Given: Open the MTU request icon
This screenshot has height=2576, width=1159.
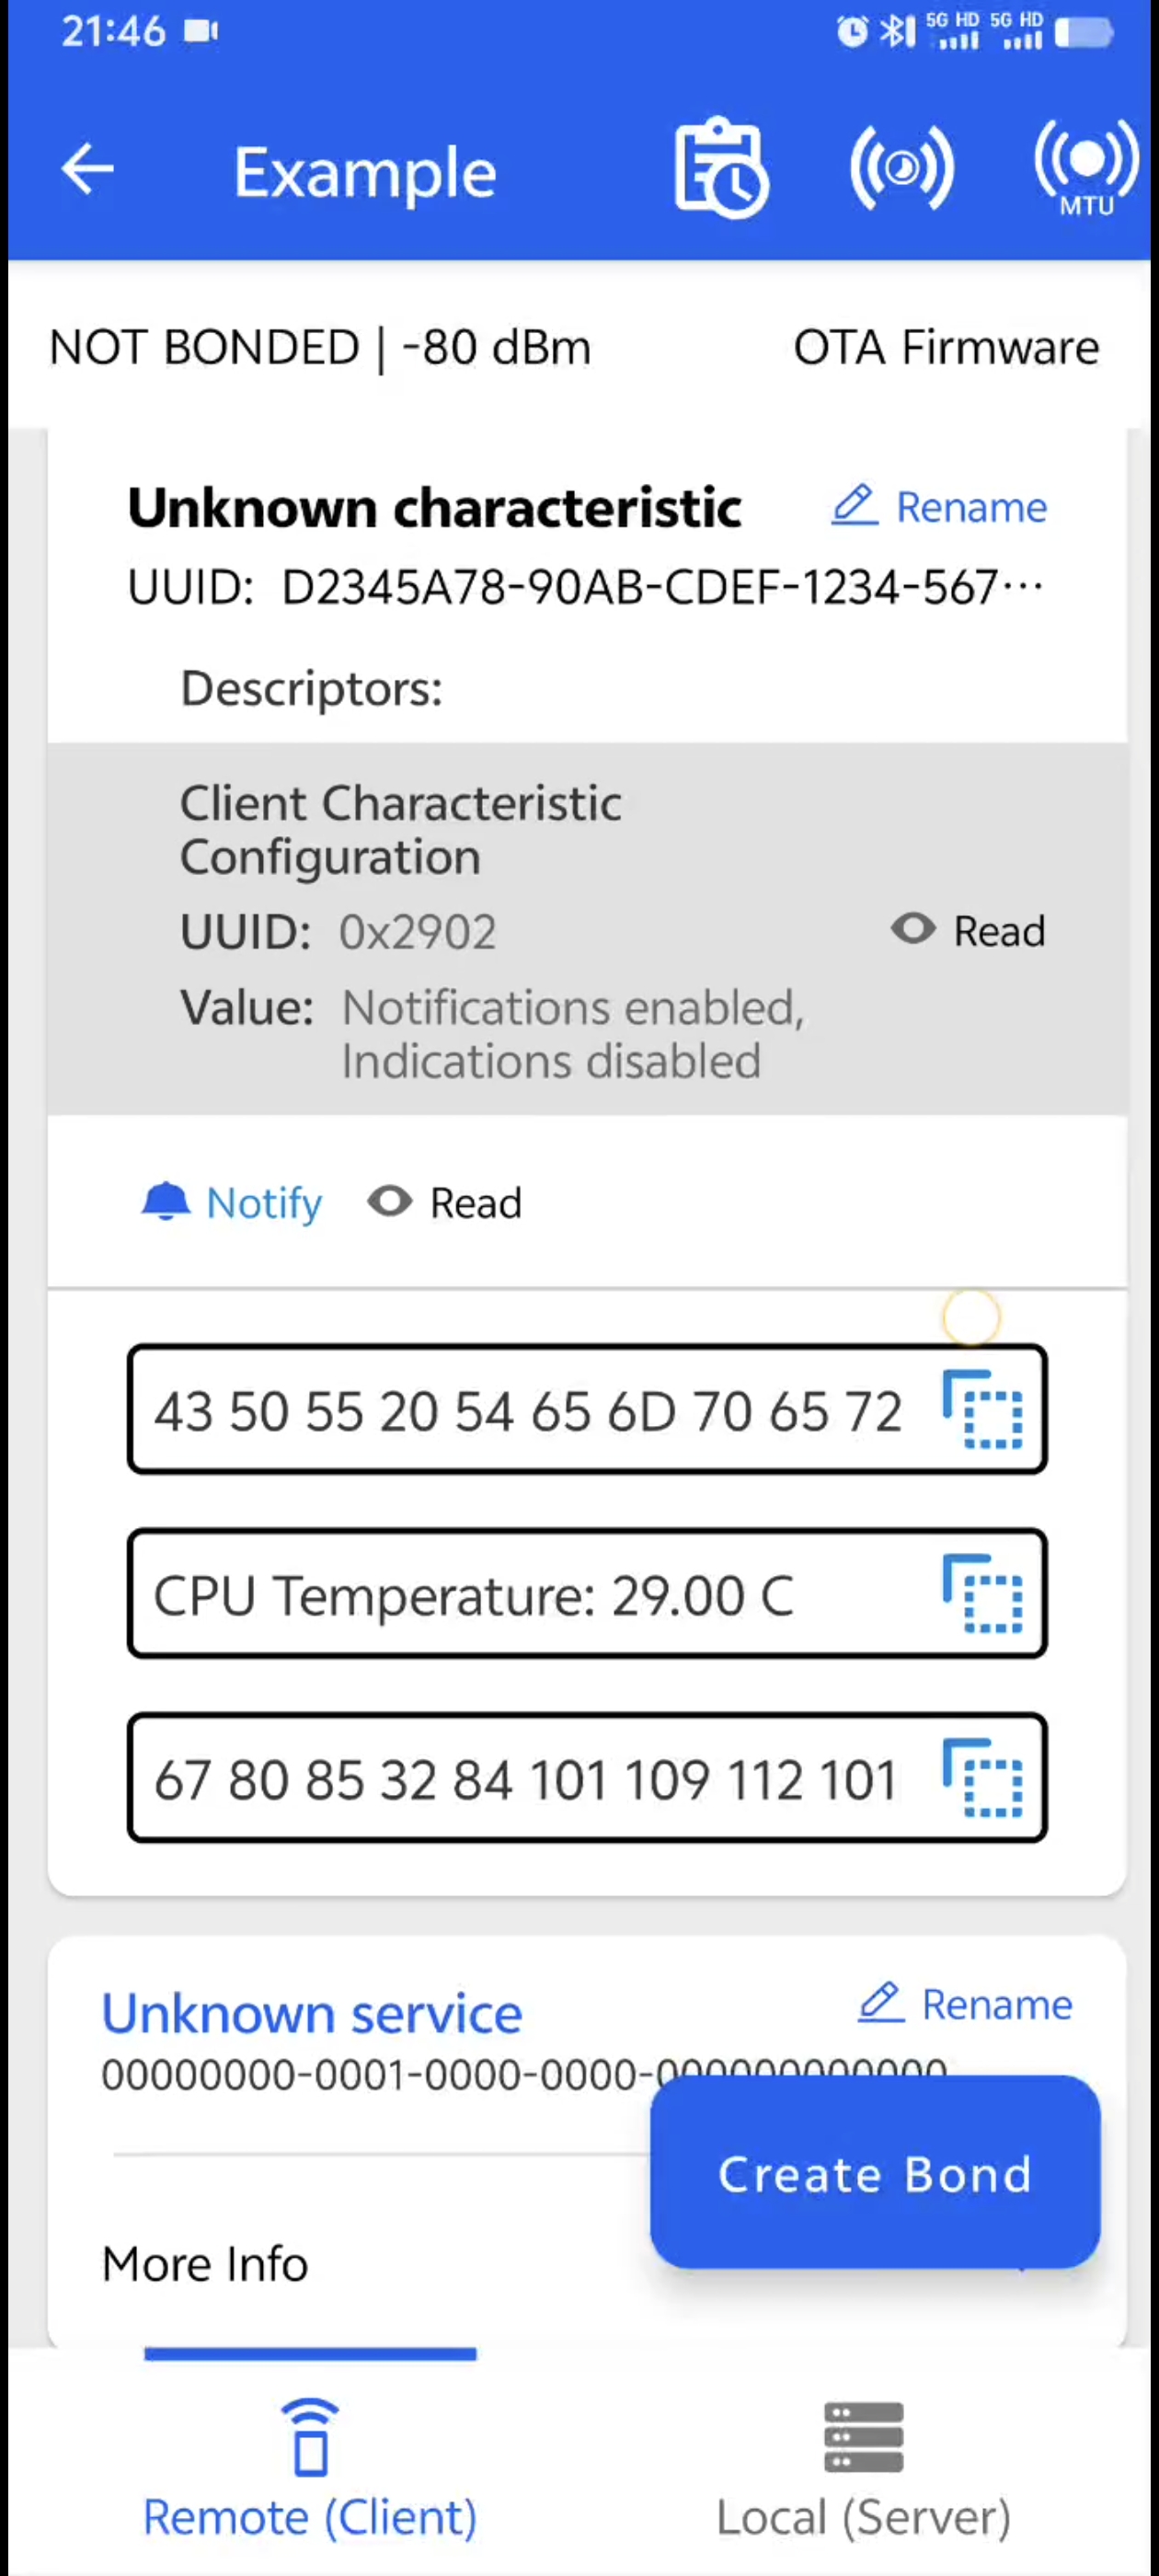Looking at the screenshot, I should pyautogui.click(x=1086, y=168).
